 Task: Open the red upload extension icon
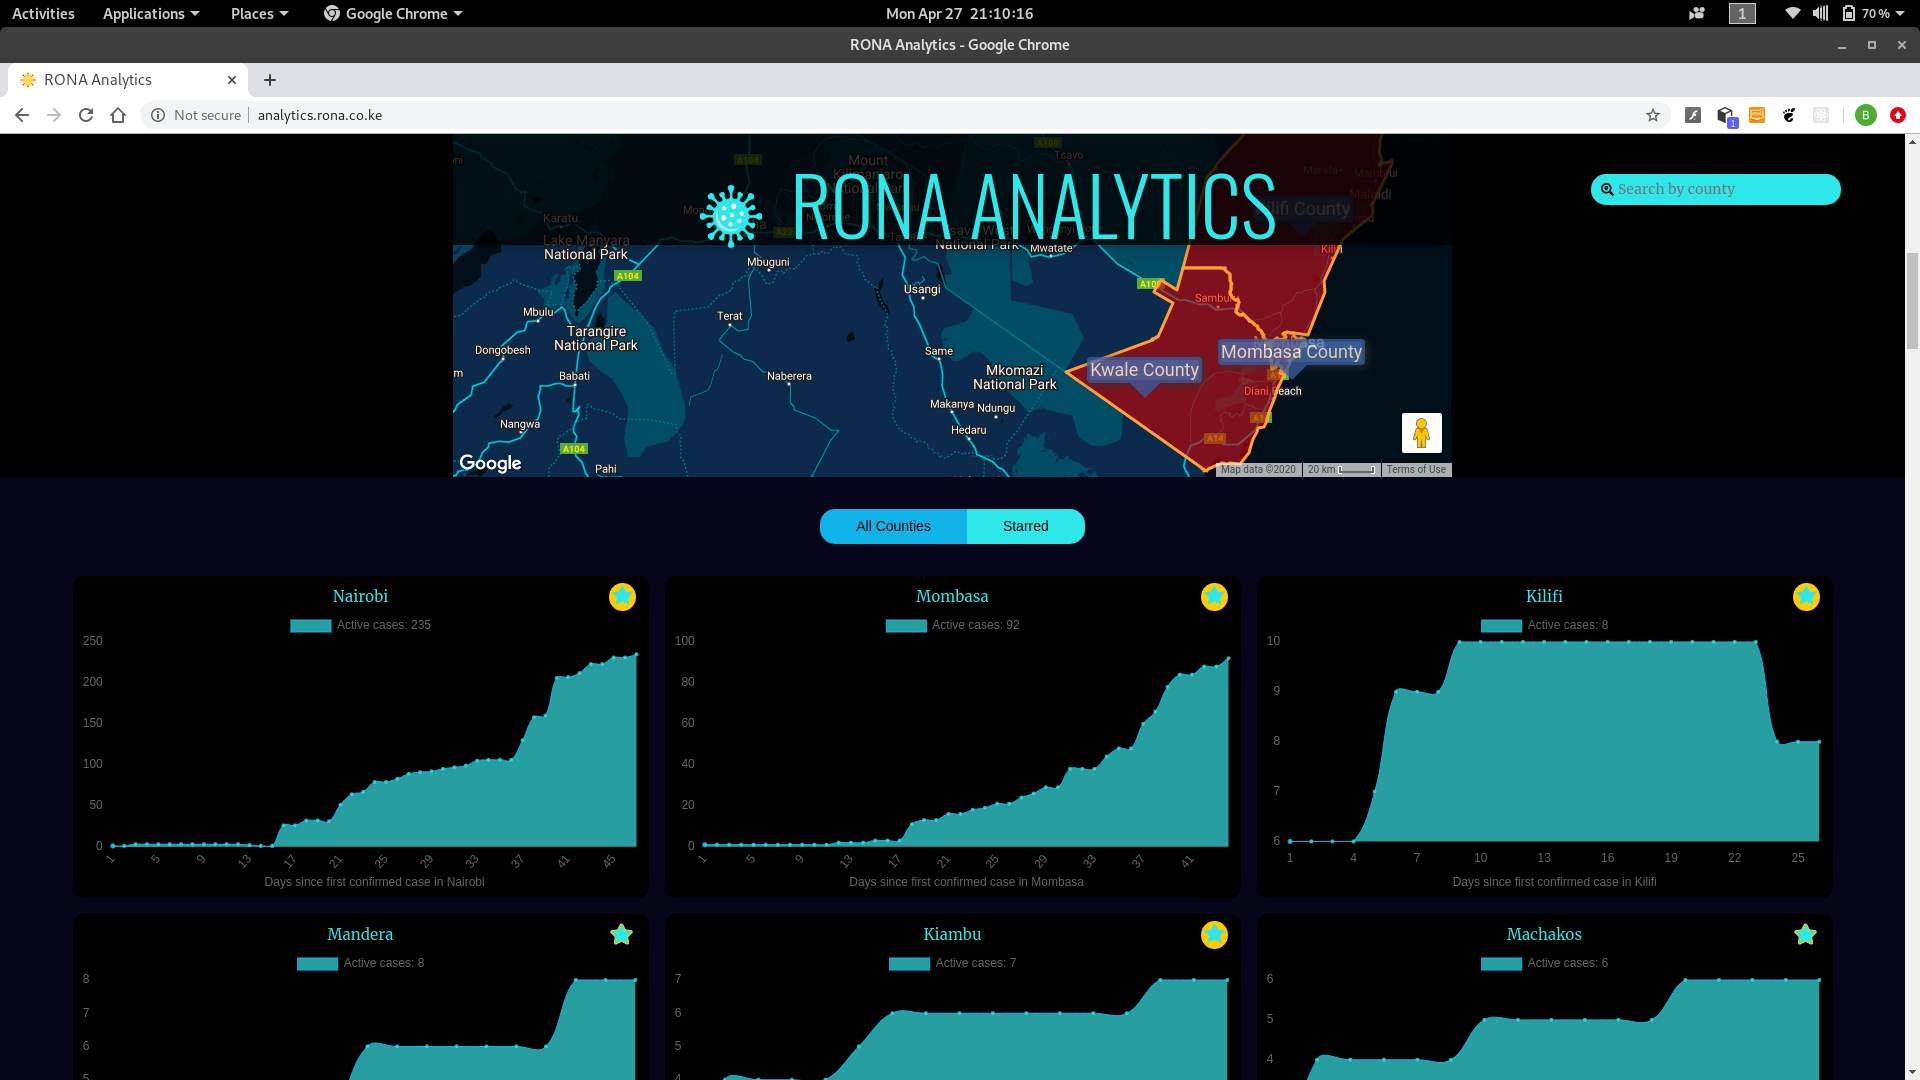tap(1898, 115)
